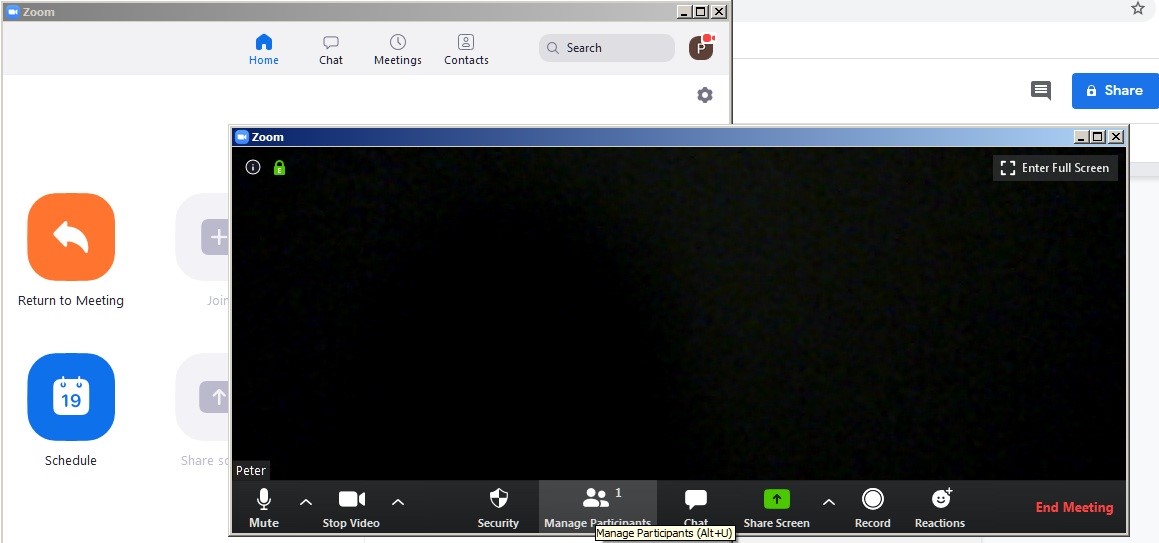Screen dimensions: 1159x543
Task: Click the Join plus button behind meeting window
Action: (x=204, y=236)
